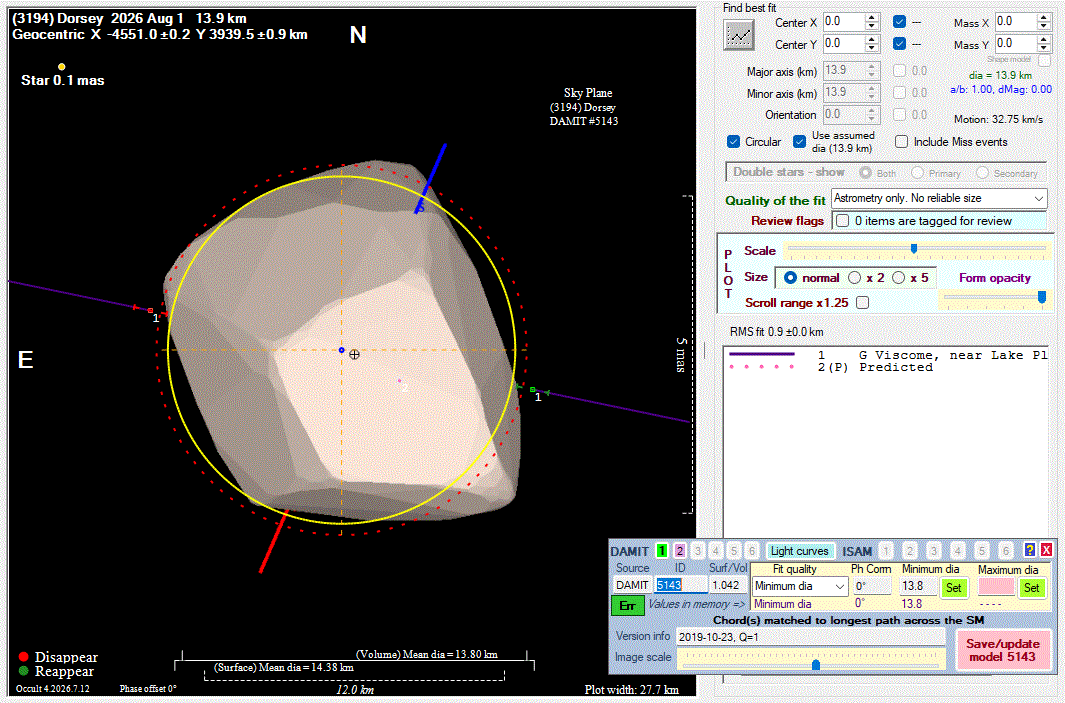Click the Surf/Vol 1.042 field
The height and width of the screenshot is (703, 1065).
(727, 585)
